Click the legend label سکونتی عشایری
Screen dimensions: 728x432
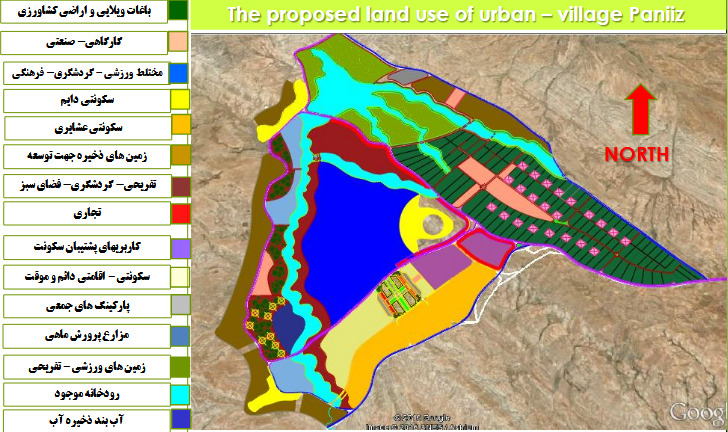(88, 128)
